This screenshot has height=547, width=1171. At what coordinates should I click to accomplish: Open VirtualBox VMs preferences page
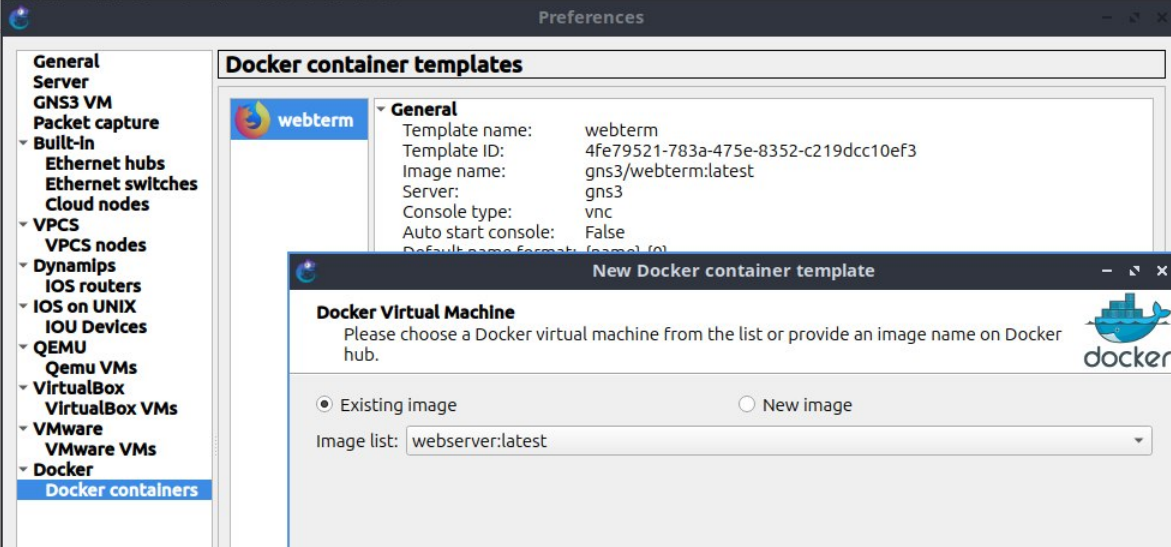(x=111, y=408)
